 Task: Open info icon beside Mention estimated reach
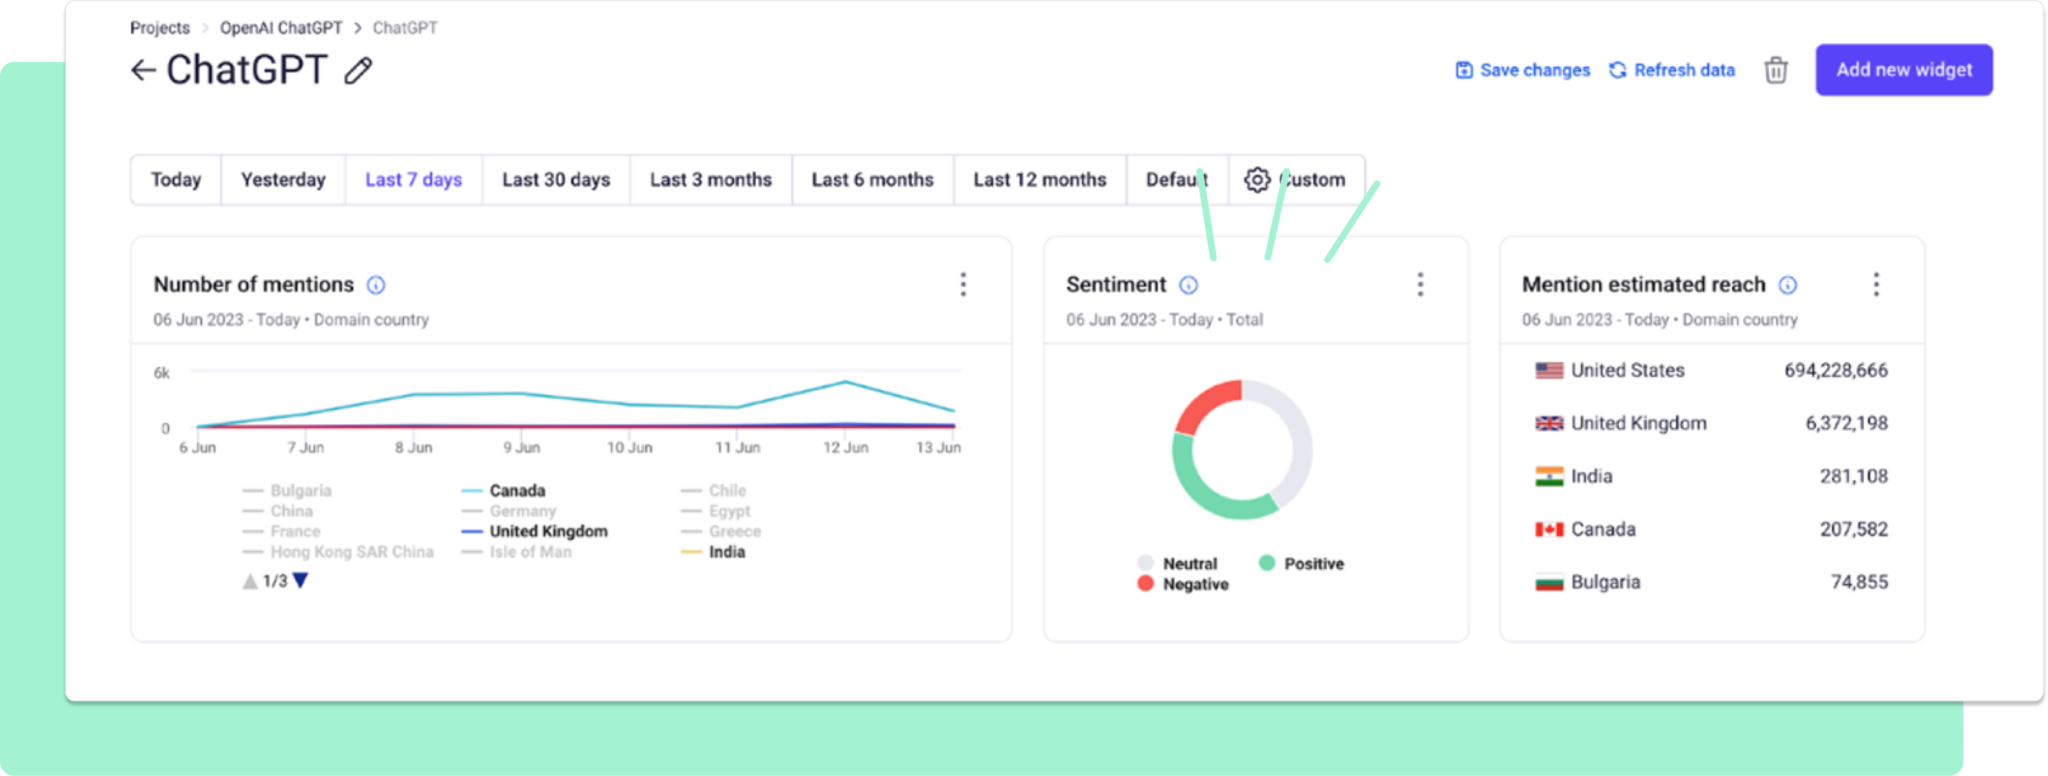coord(1788,285)
